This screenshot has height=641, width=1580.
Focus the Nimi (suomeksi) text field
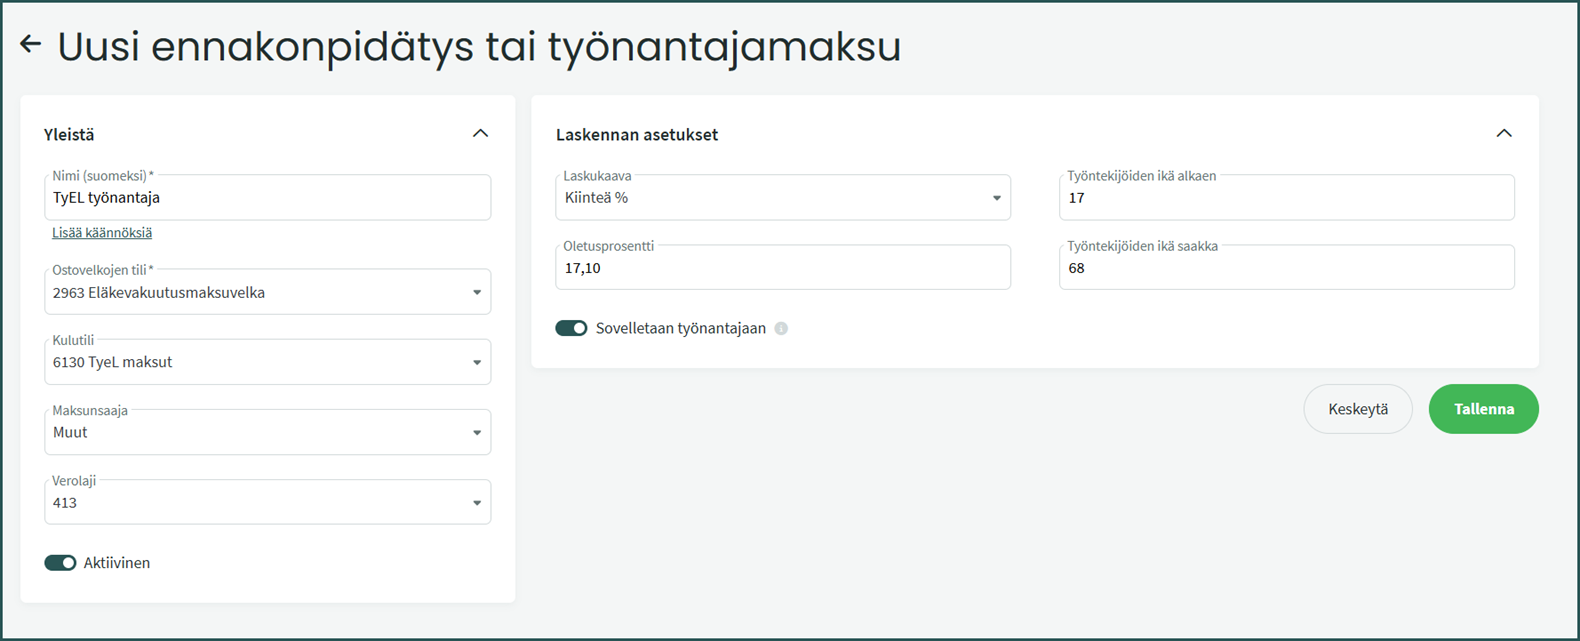267,198
